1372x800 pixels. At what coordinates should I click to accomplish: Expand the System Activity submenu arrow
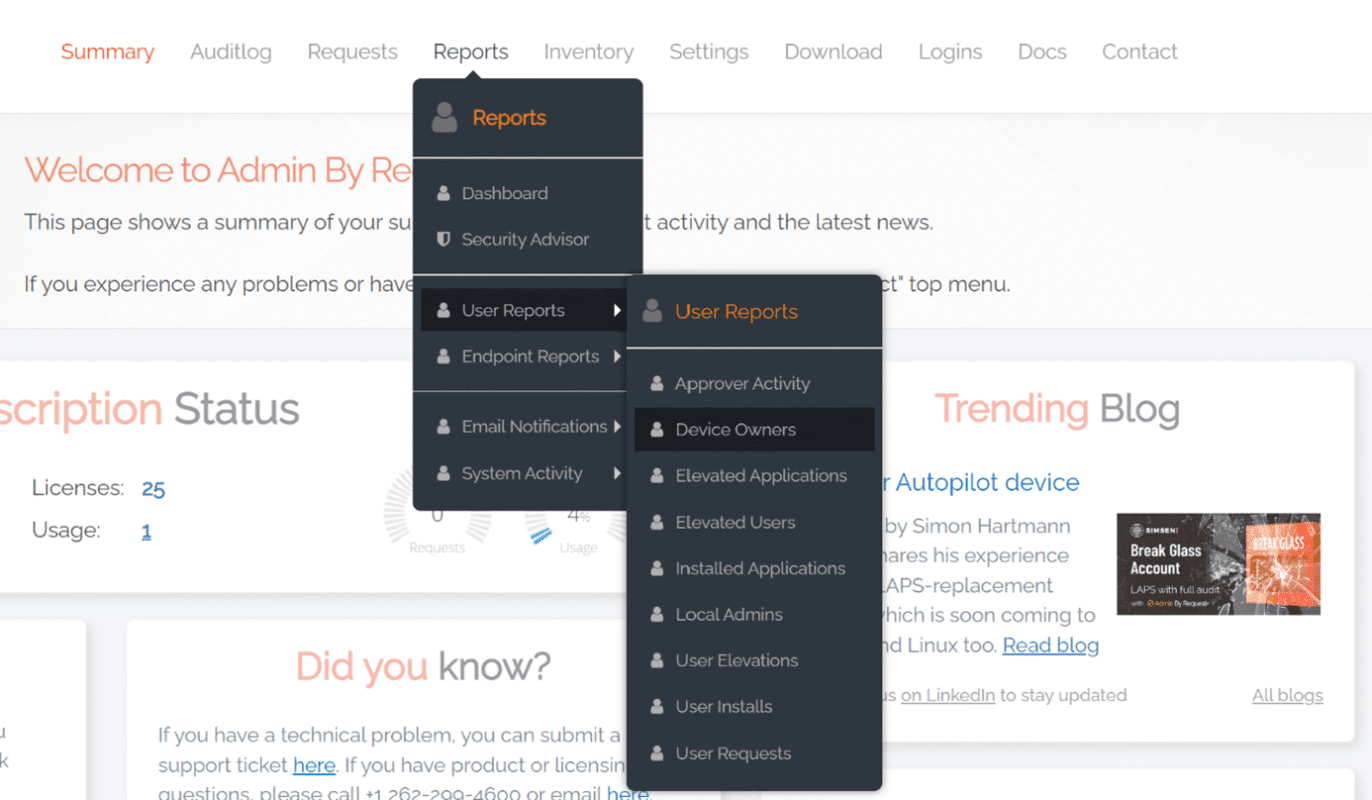click(x=617, y=474)
